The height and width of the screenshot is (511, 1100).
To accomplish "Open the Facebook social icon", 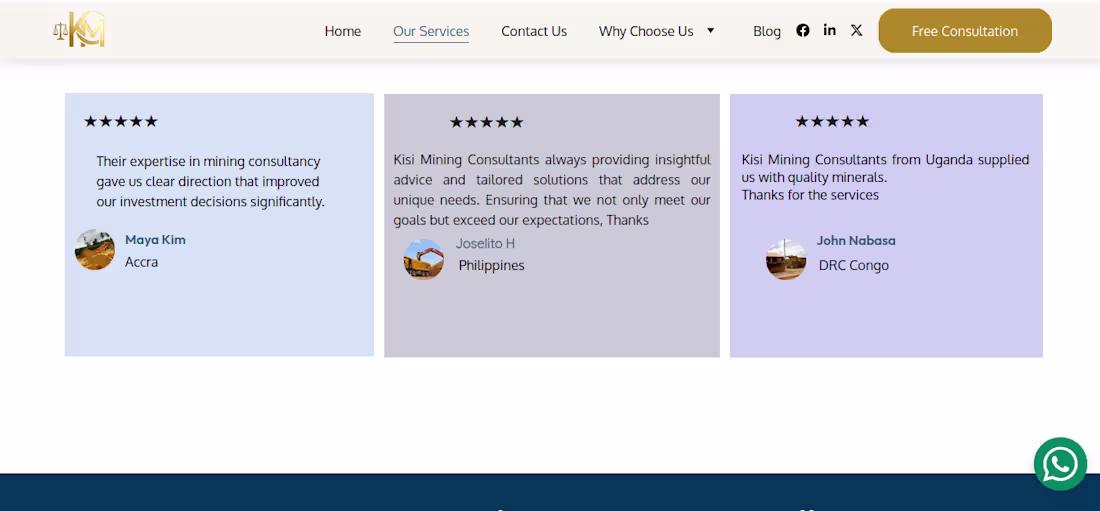I will pos(803,30).
